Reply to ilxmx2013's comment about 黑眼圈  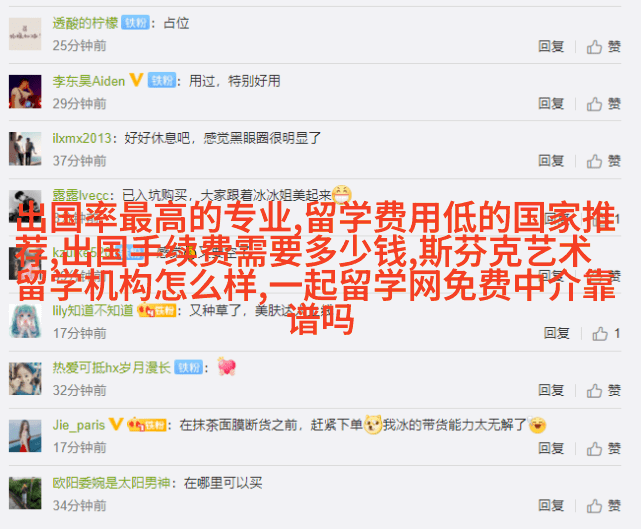551,161
